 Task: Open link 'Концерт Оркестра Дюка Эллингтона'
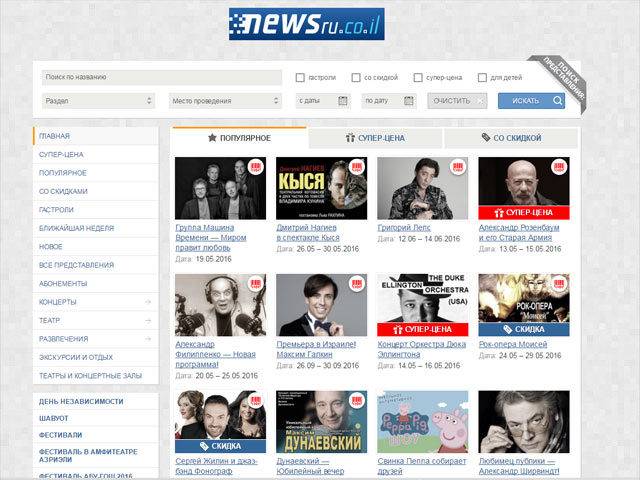pos(422,349)
